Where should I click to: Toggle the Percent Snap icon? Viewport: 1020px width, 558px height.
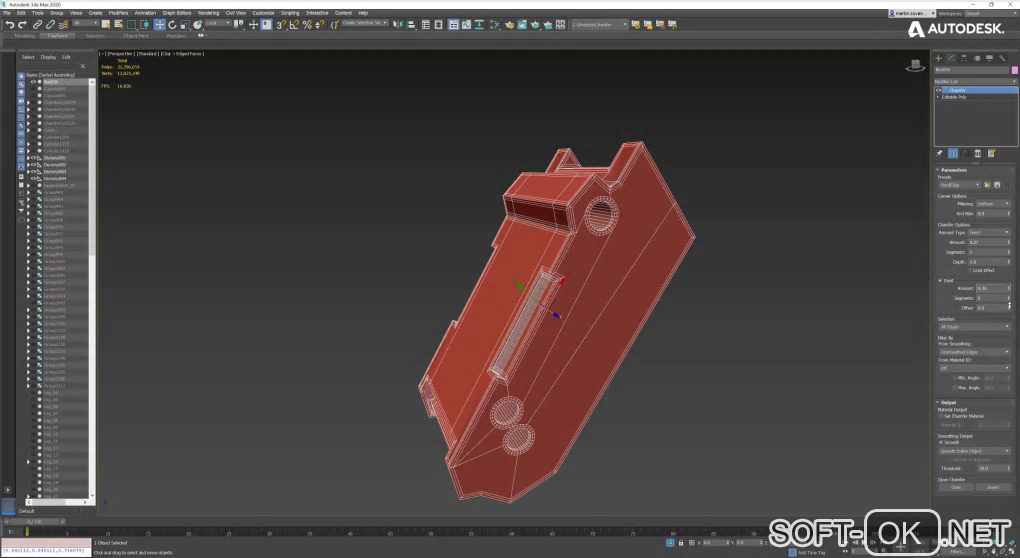(307, 25)
